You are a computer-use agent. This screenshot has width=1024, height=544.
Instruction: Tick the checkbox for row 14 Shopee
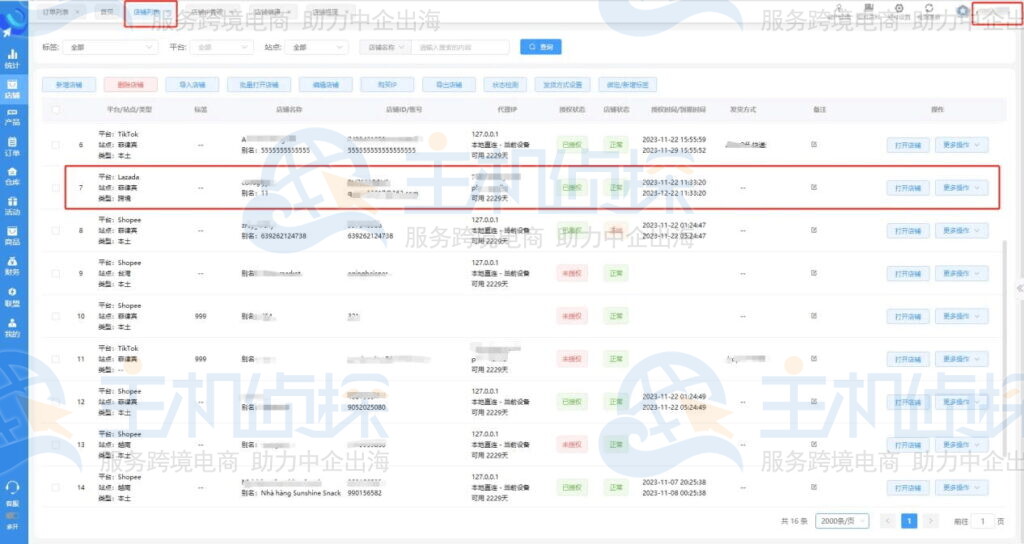point(56,487)
